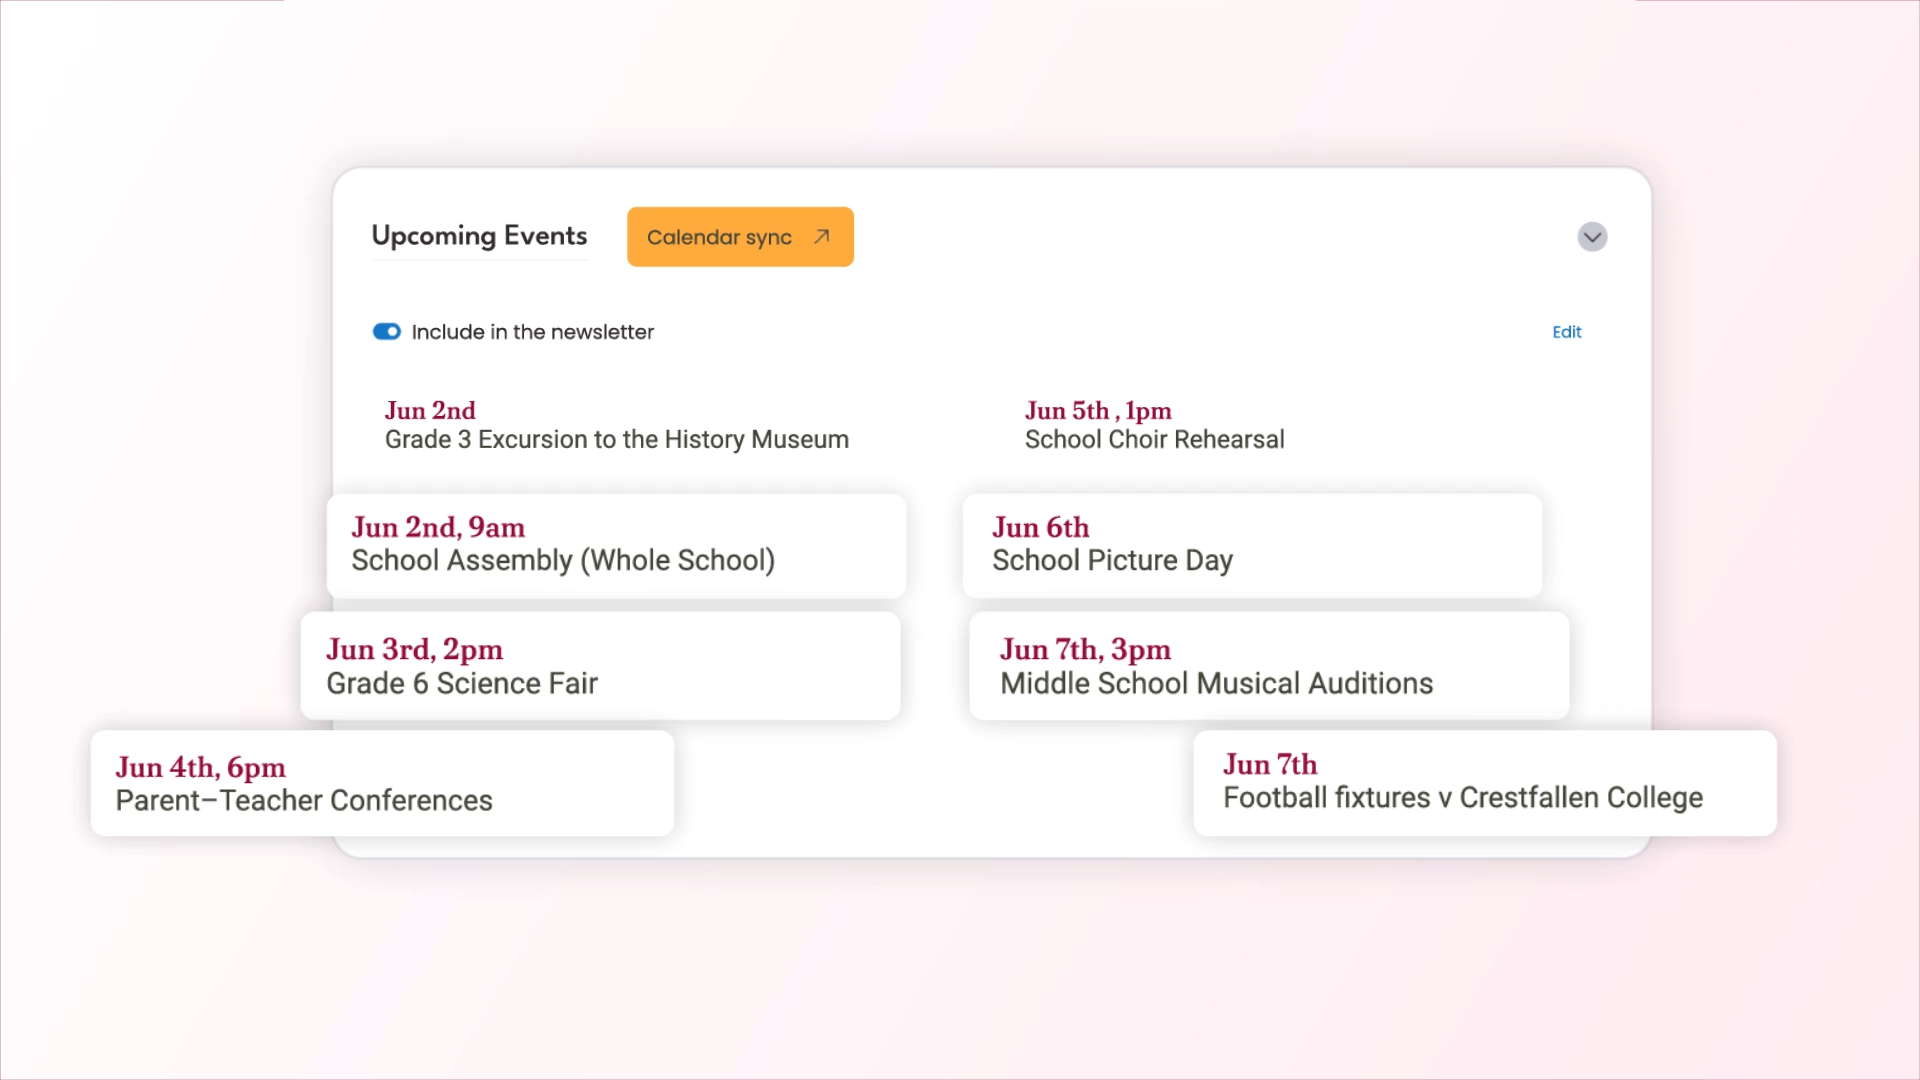Collapse the Upcoming Events panel chevron

tap(1592, 237)
